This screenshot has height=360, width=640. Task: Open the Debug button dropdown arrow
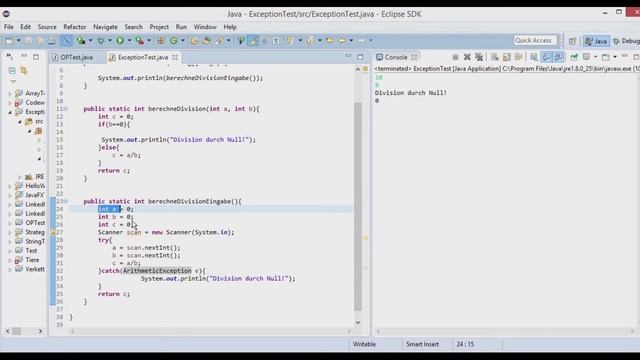click(x=110, y=40)
